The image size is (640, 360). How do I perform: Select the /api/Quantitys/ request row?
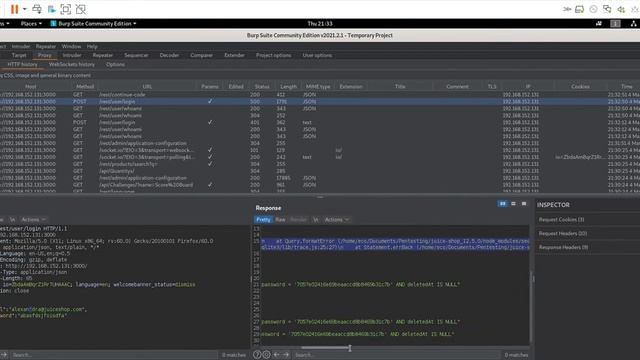[320, 171]
